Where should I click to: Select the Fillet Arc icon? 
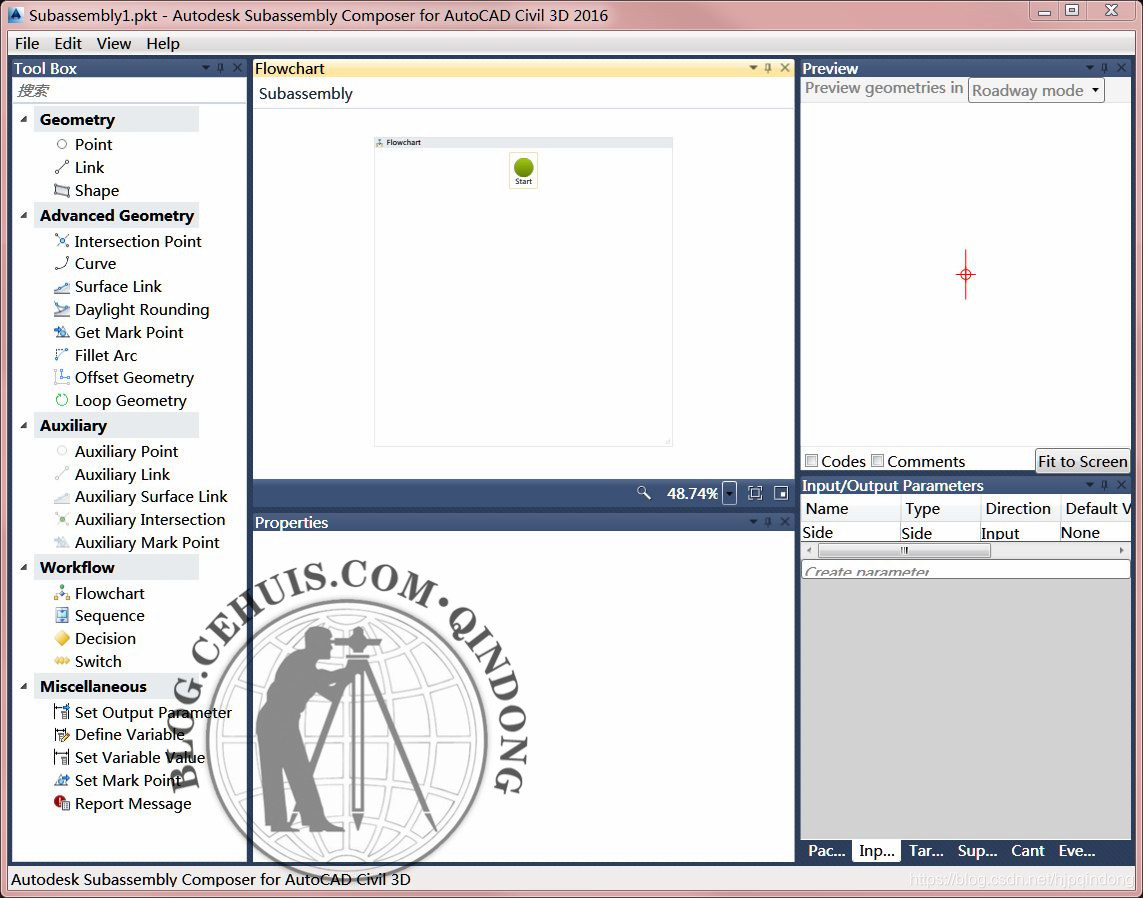click(x=62, y=355)
